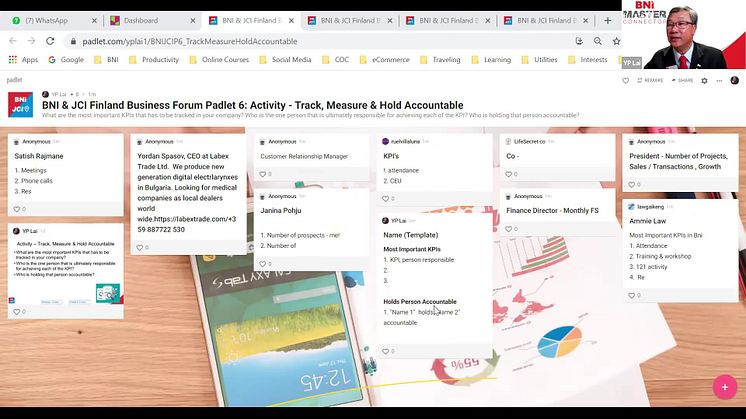Like the Ammie Law post
The height and width of the screenshot is (419, 746).
coord(631,295)
